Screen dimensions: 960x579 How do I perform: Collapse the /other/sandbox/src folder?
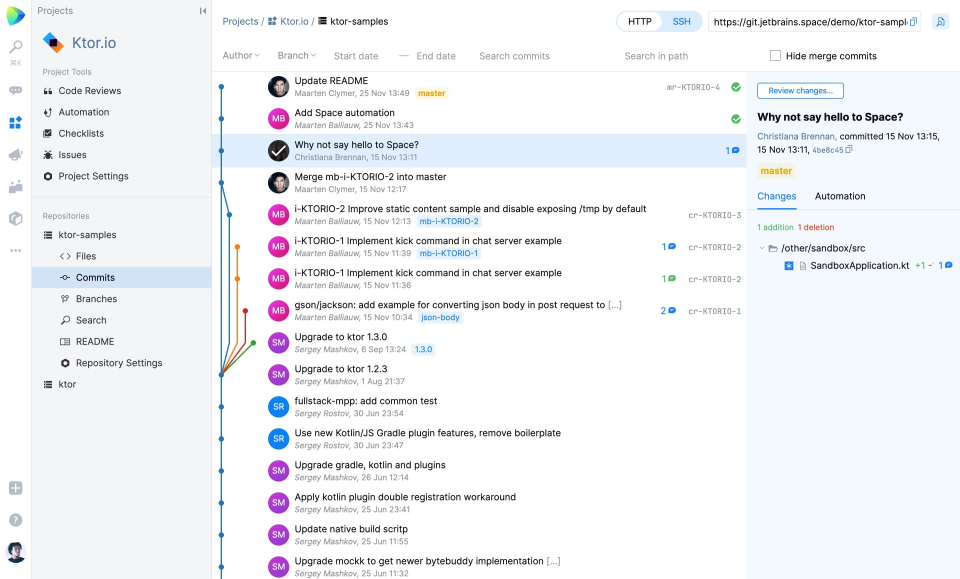coord(762,248)
